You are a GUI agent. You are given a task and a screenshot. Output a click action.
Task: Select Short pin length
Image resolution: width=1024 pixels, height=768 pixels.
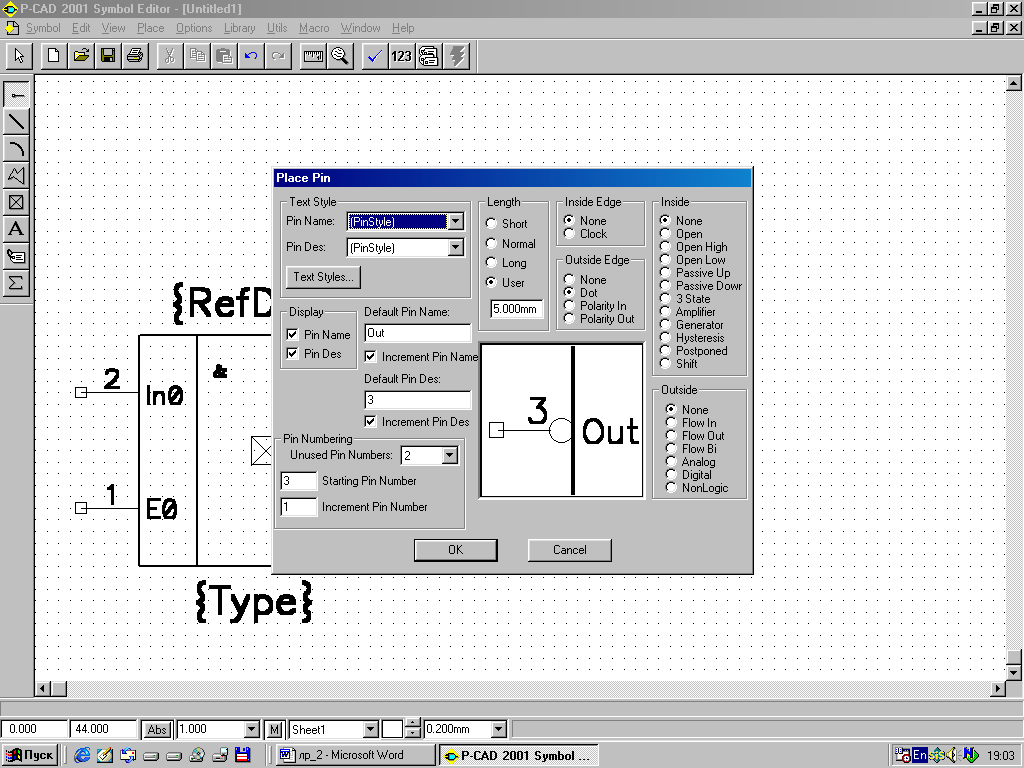(491, 223)
